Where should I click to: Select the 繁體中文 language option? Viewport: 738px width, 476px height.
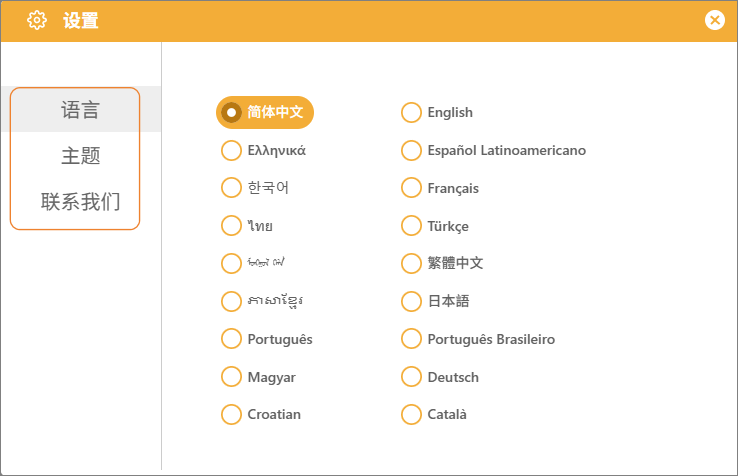tap(411, 263)
